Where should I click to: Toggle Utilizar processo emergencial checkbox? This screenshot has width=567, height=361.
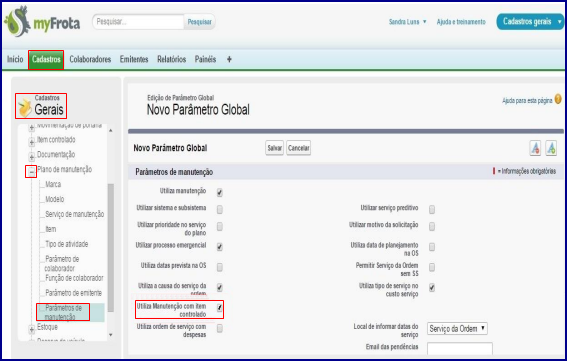(x=219, y=247)
